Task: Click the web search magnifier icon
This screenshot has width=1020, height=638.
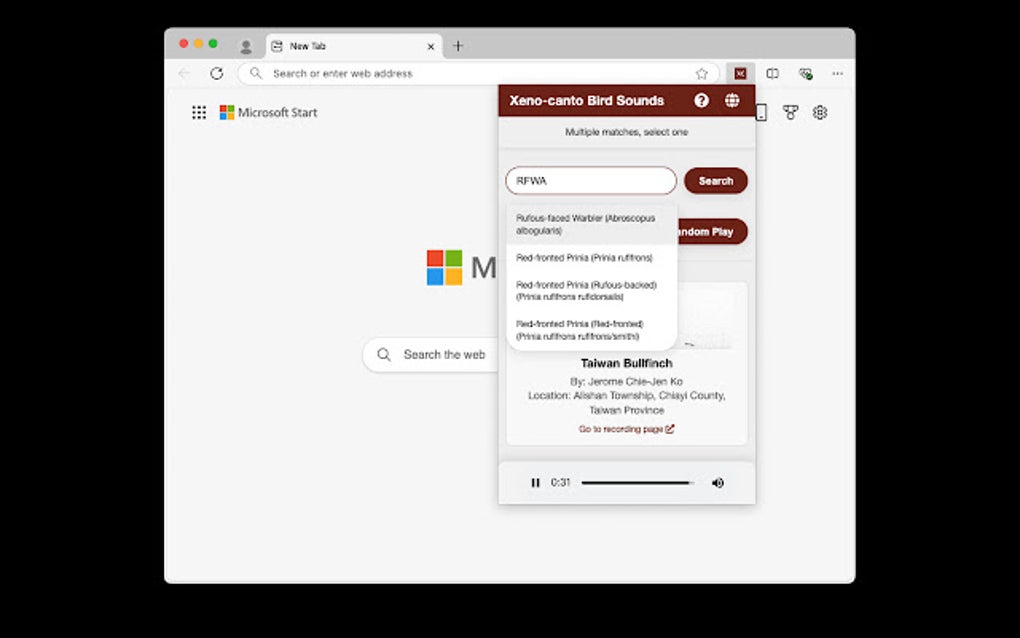Action: tap(384, 354)
